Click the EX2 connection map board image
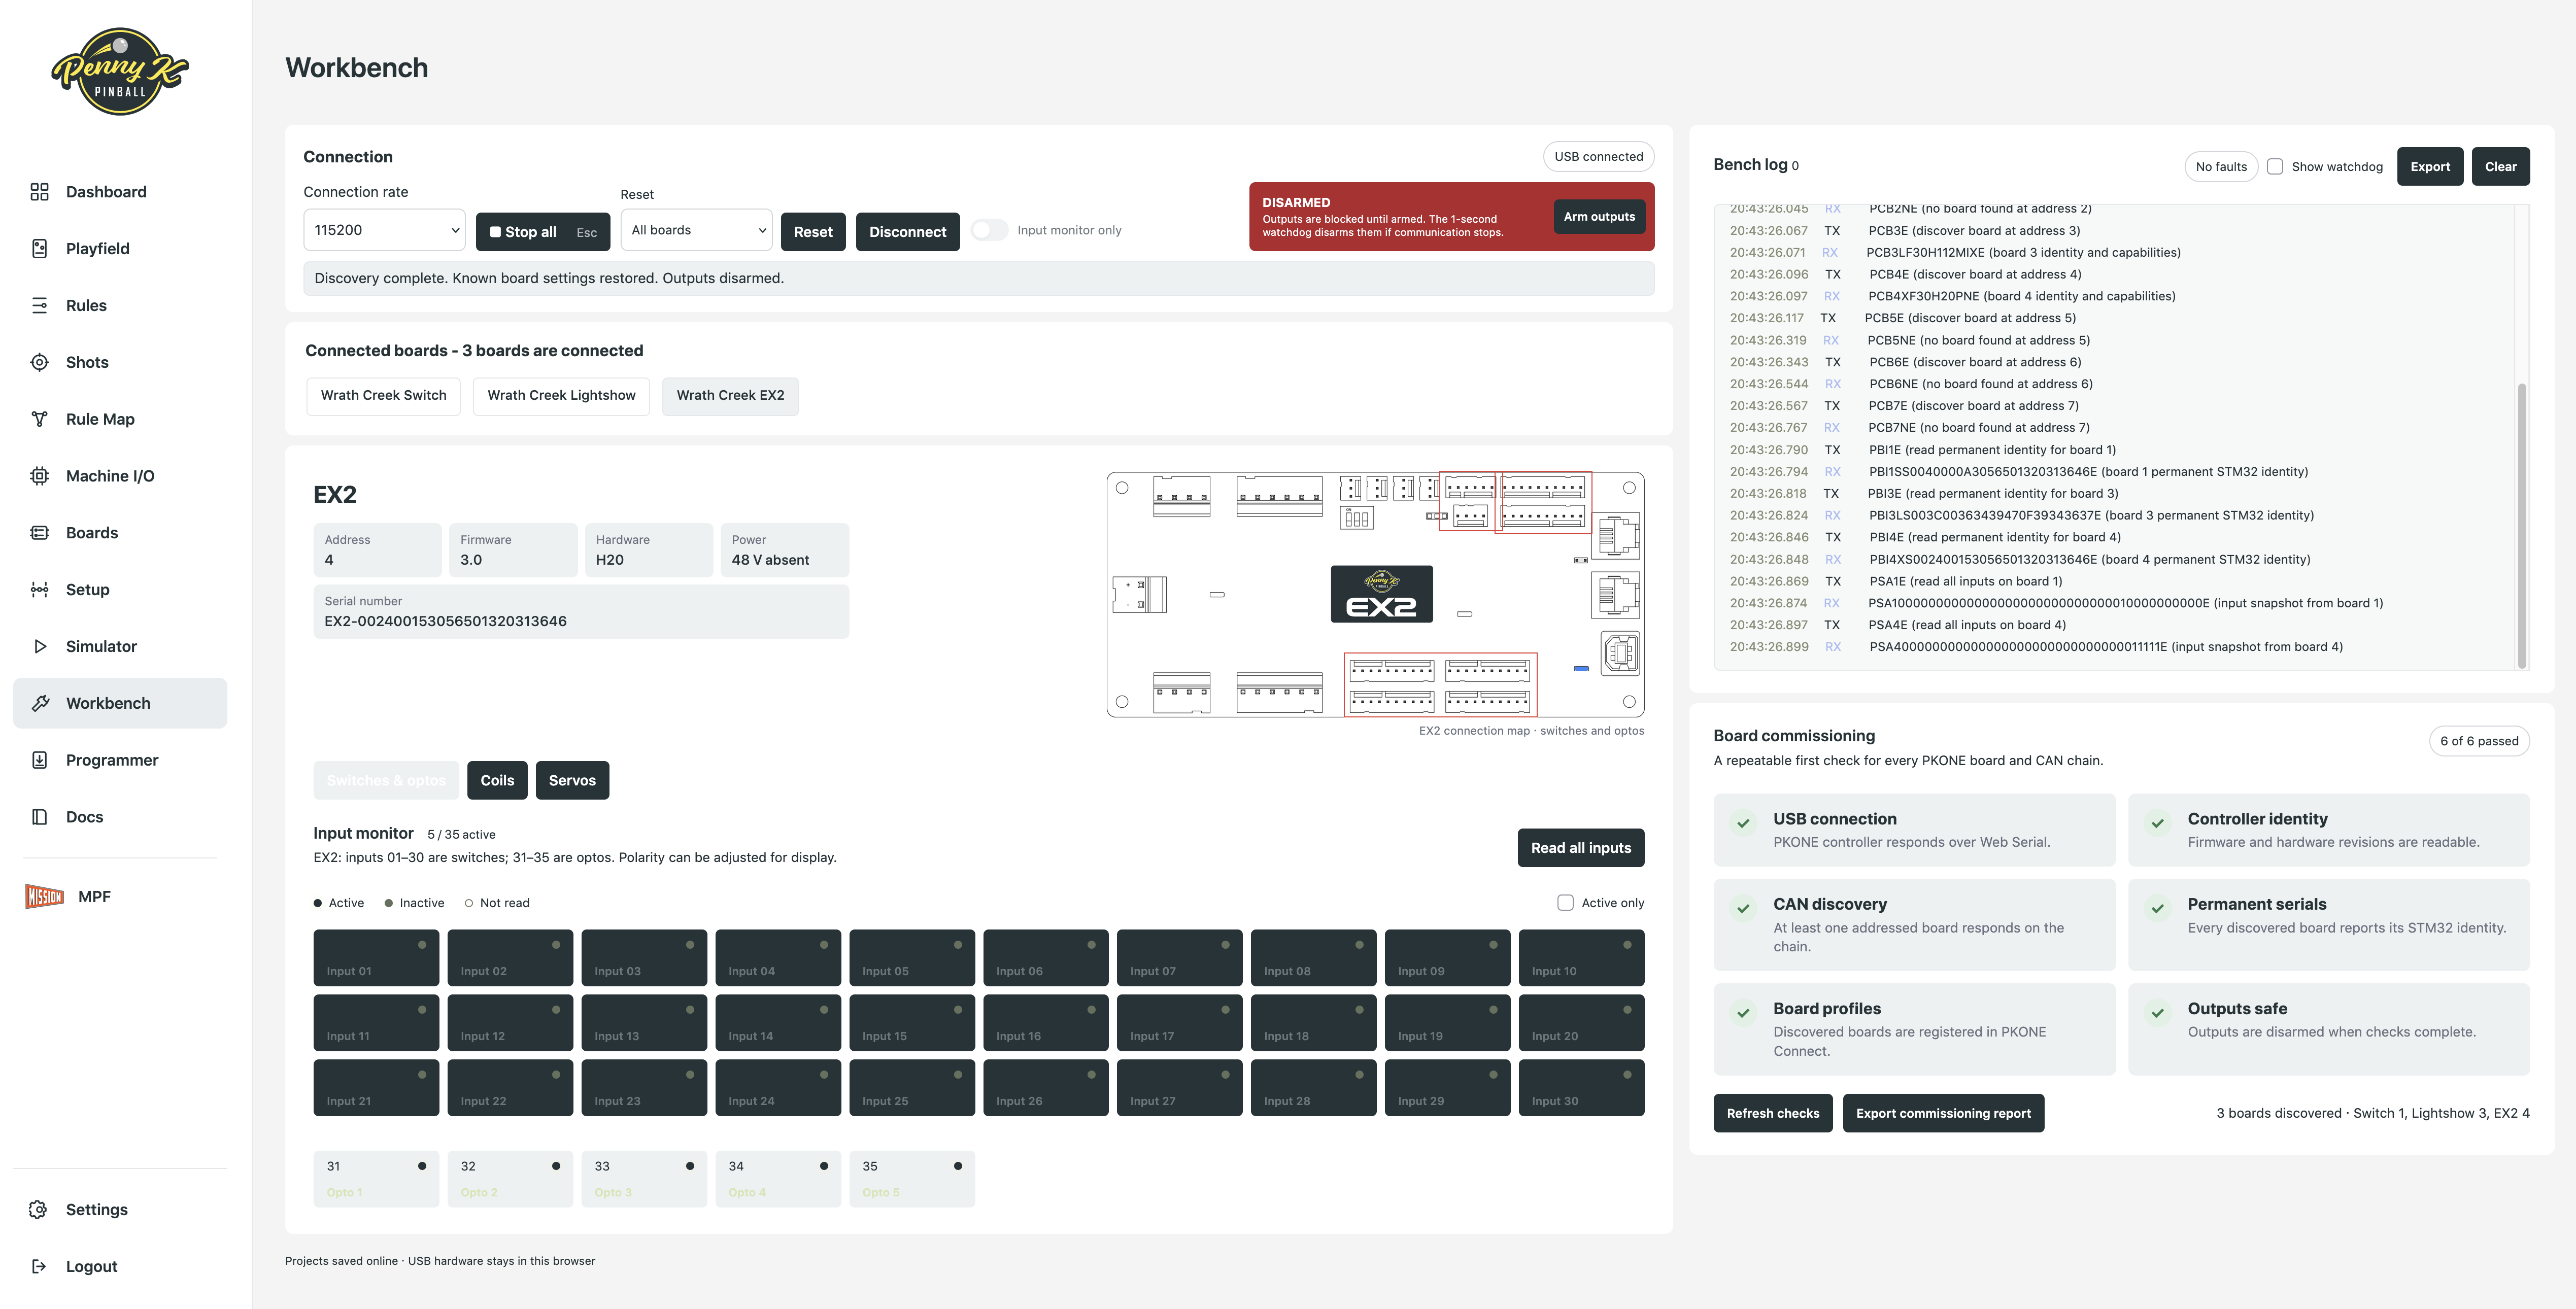The image size is (2576, 1309). (1375, 595)
